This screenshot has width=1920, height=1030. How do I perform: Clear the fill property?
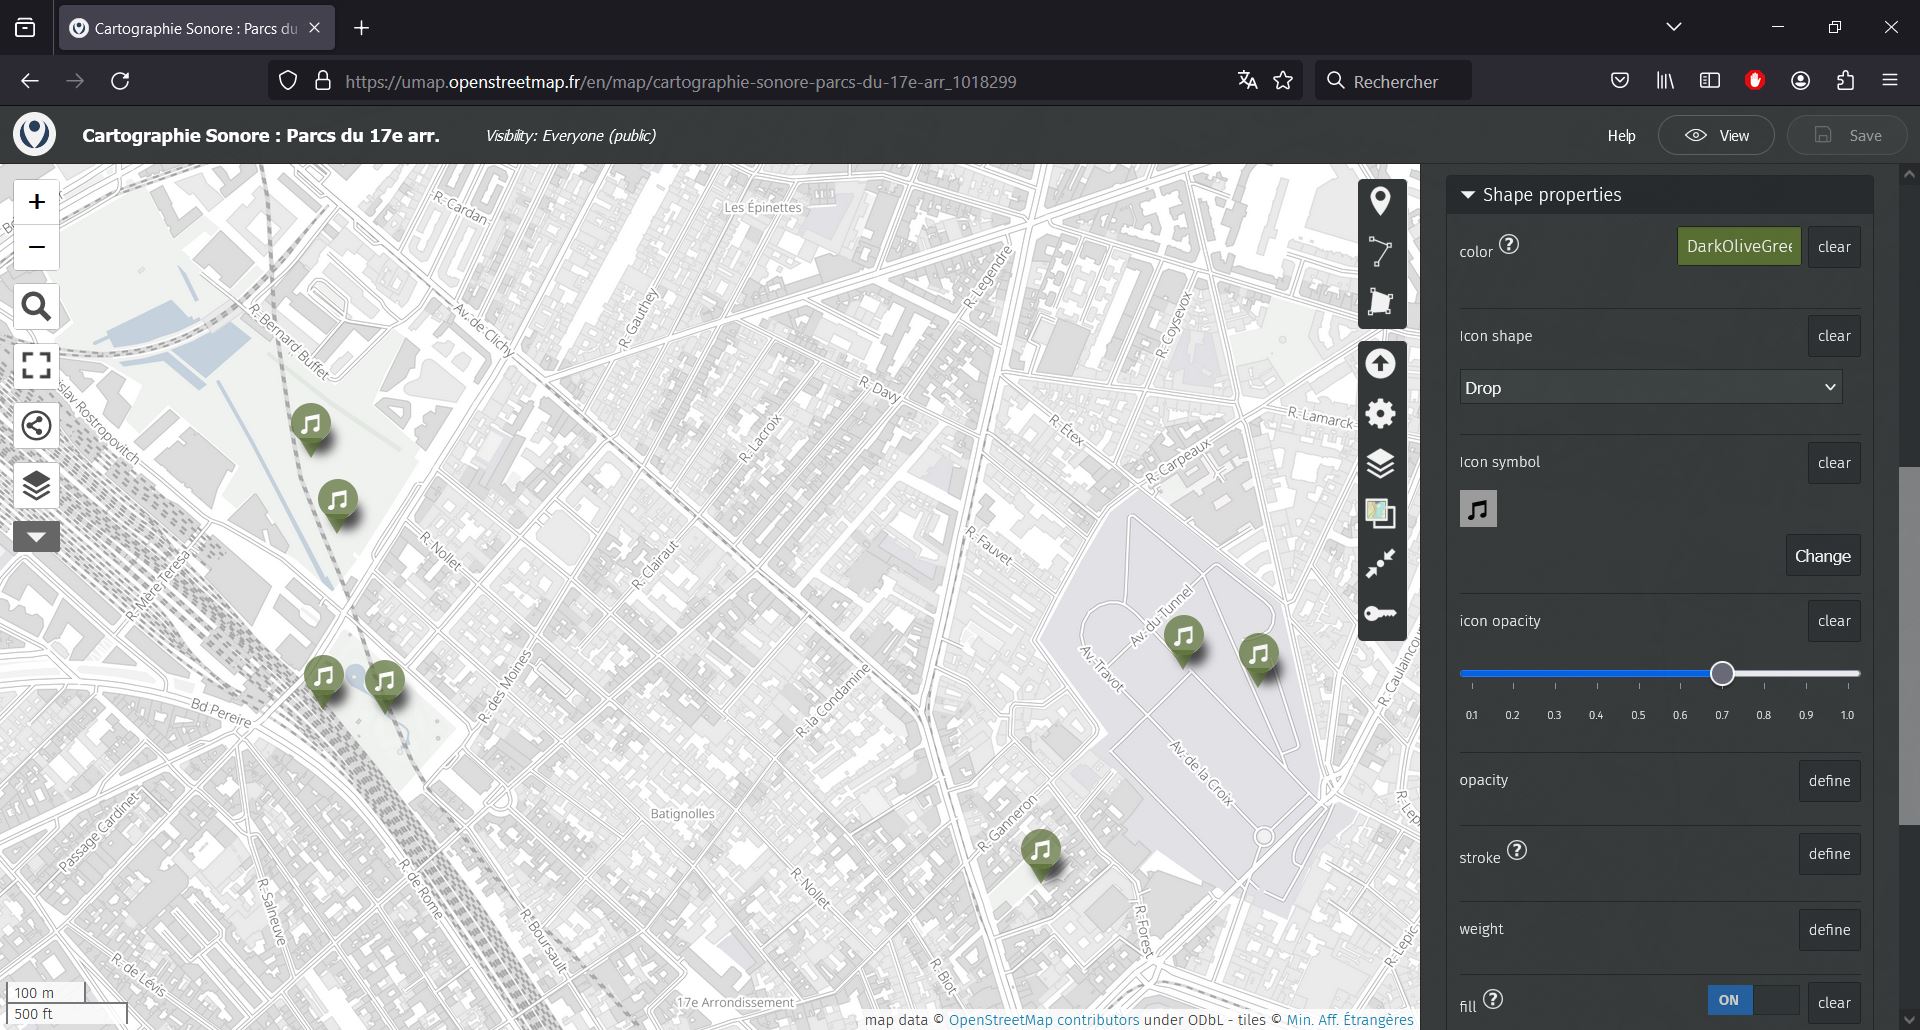tap(1834, 1003)
